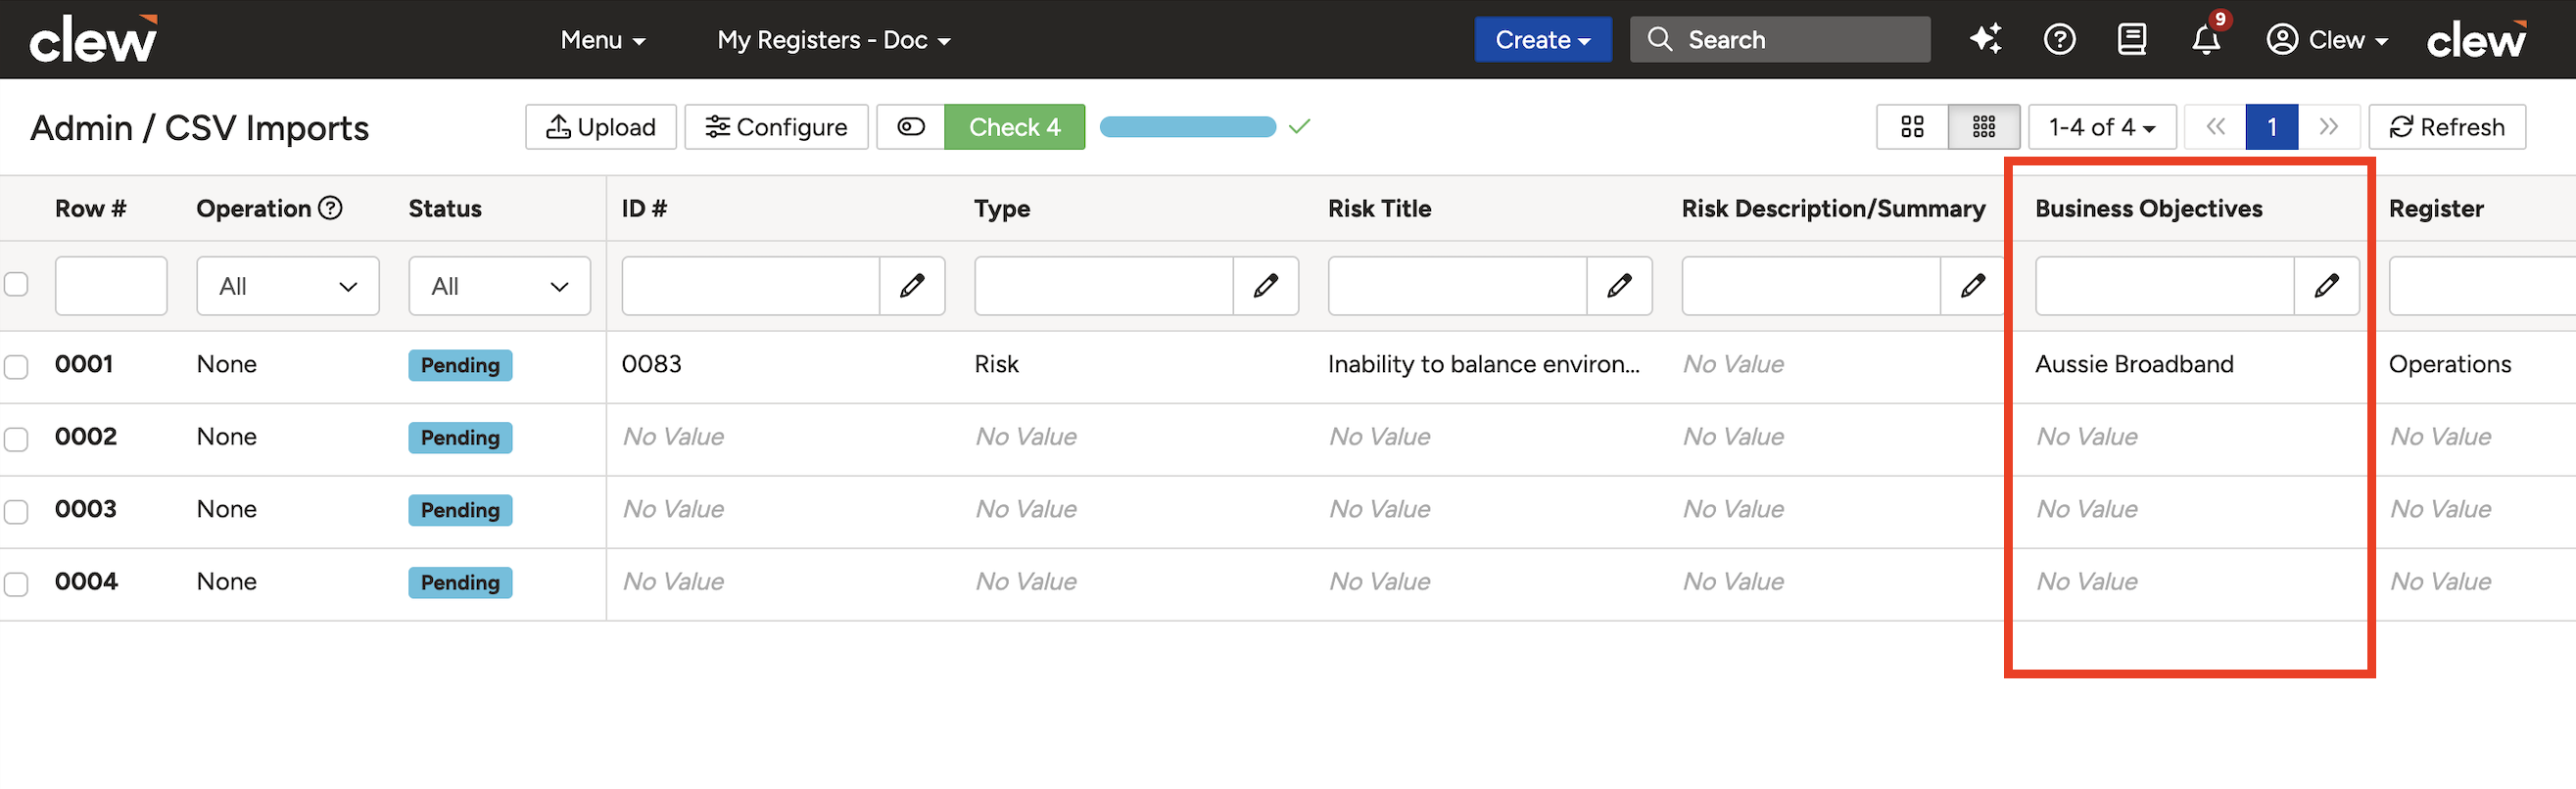
Task: Select checkbox for row 0004
Action: [x=16, y=584]
